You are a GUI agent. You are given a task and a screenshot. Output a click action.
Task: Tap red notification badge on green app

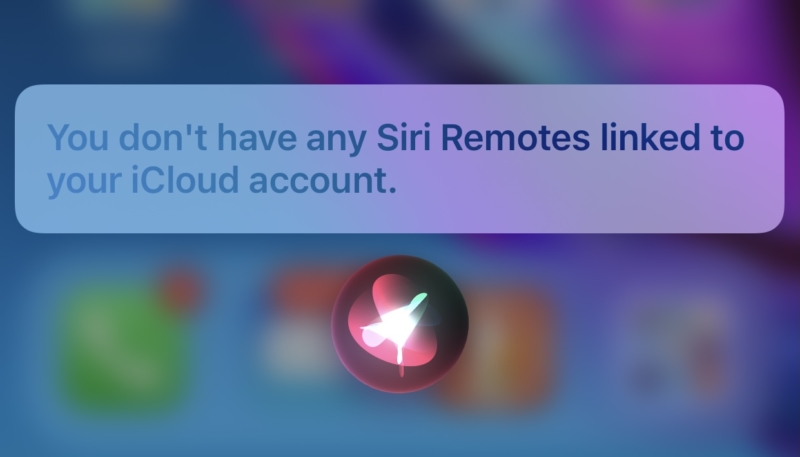pos(179,291)
